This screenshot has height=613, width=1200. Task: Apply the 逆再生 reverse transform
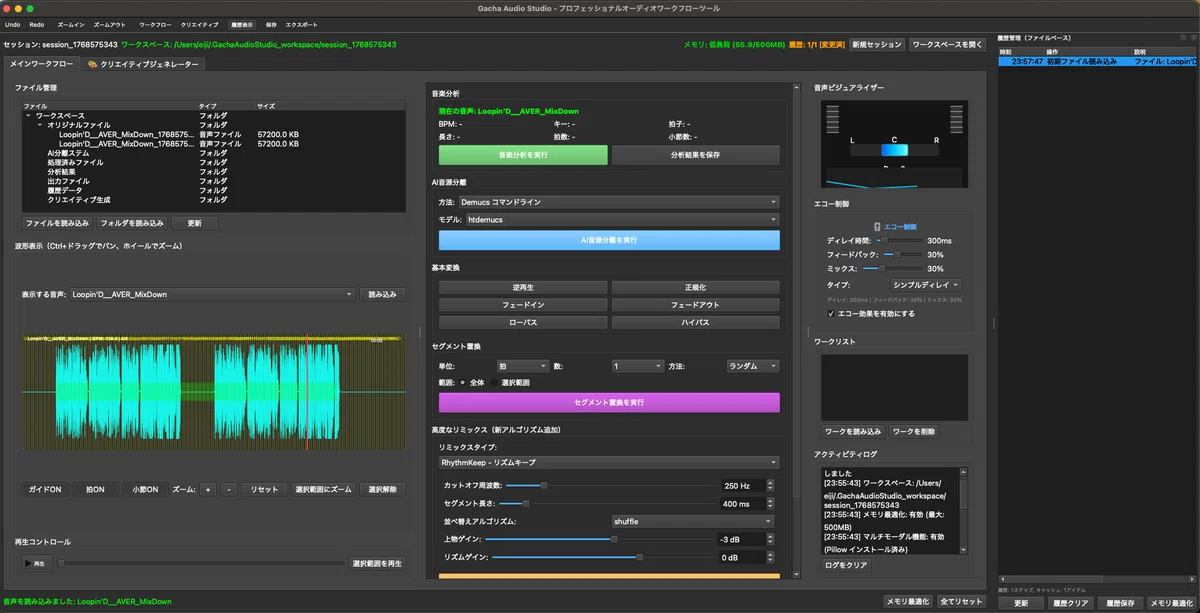[x=523, y=287]
